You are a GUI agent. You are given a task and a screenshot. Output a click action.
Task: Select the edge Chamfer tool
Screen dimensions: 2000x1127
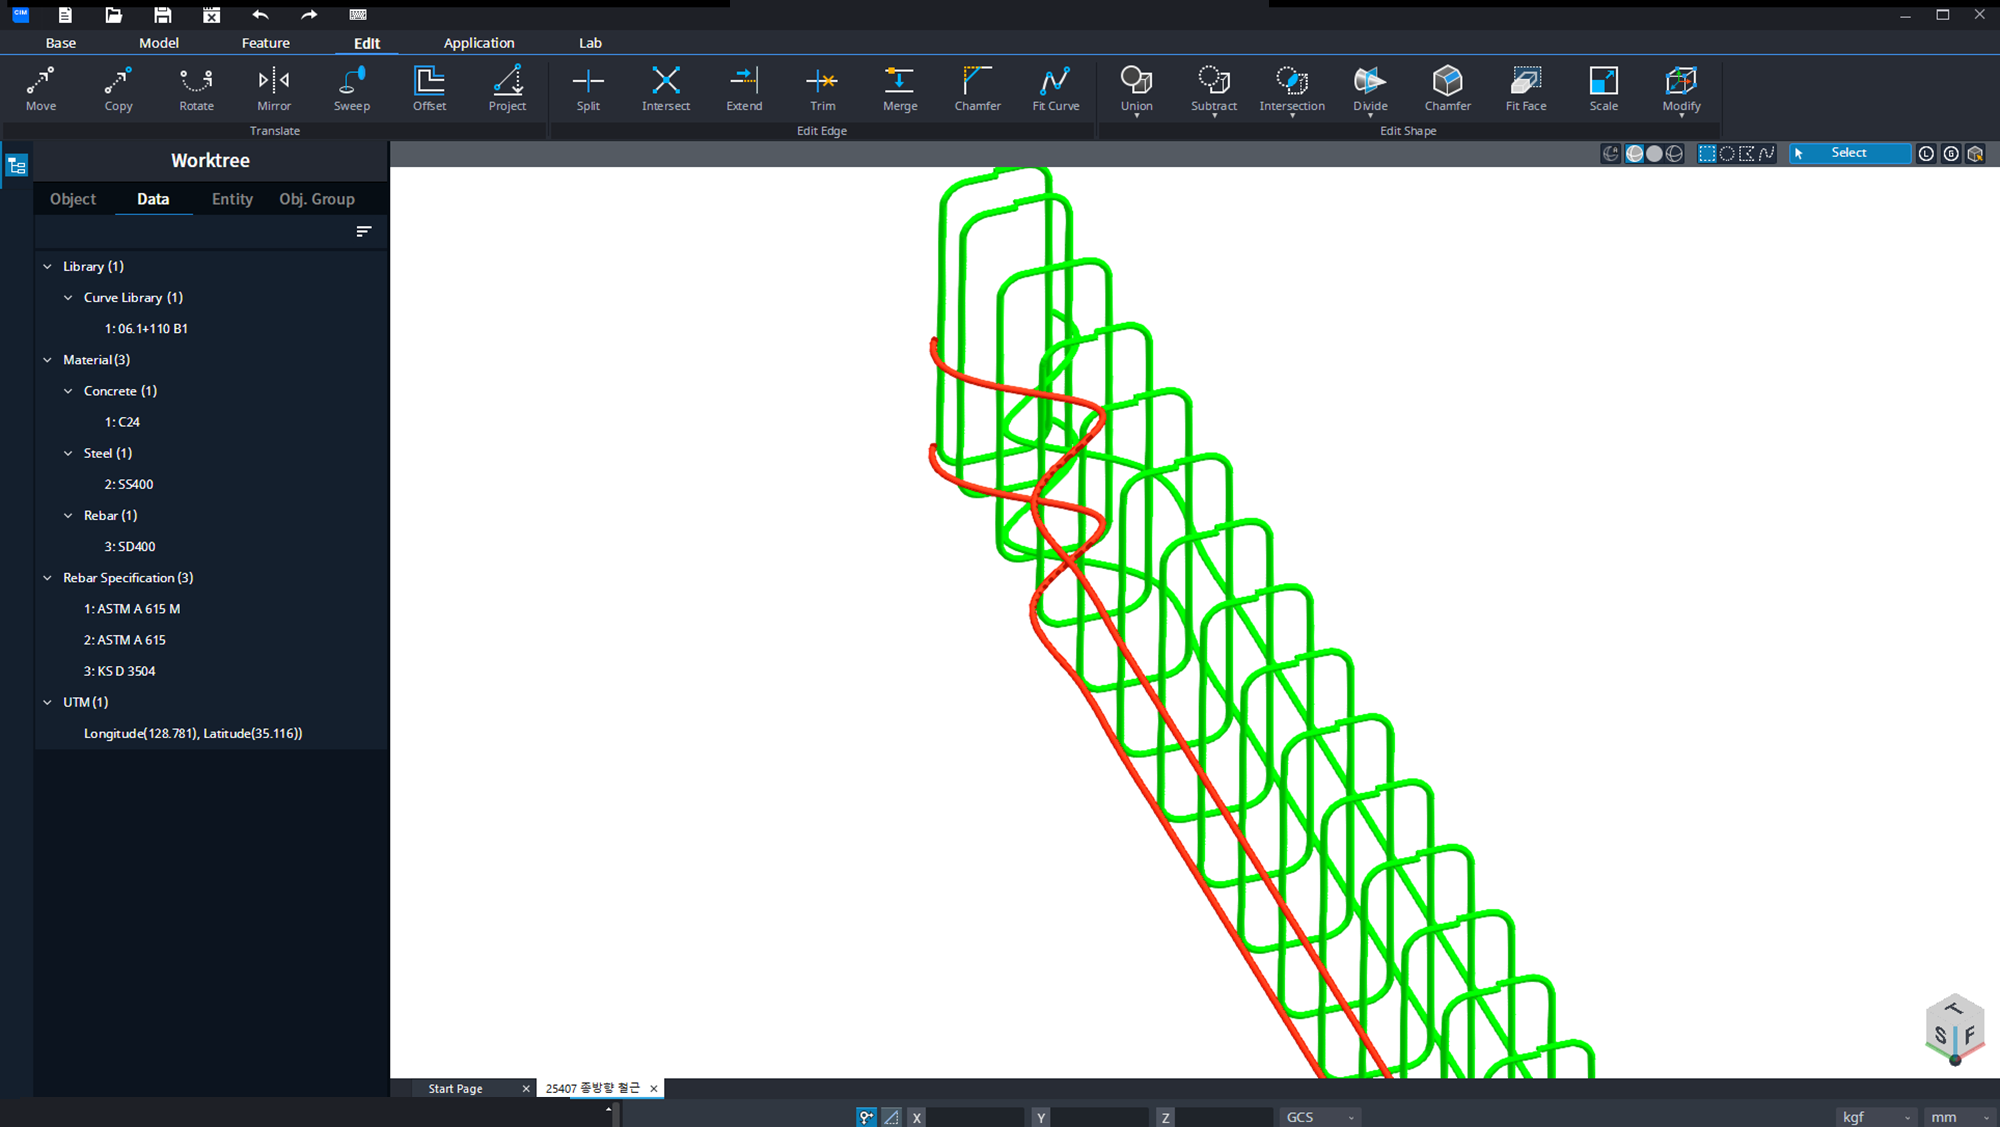[977, 88]
